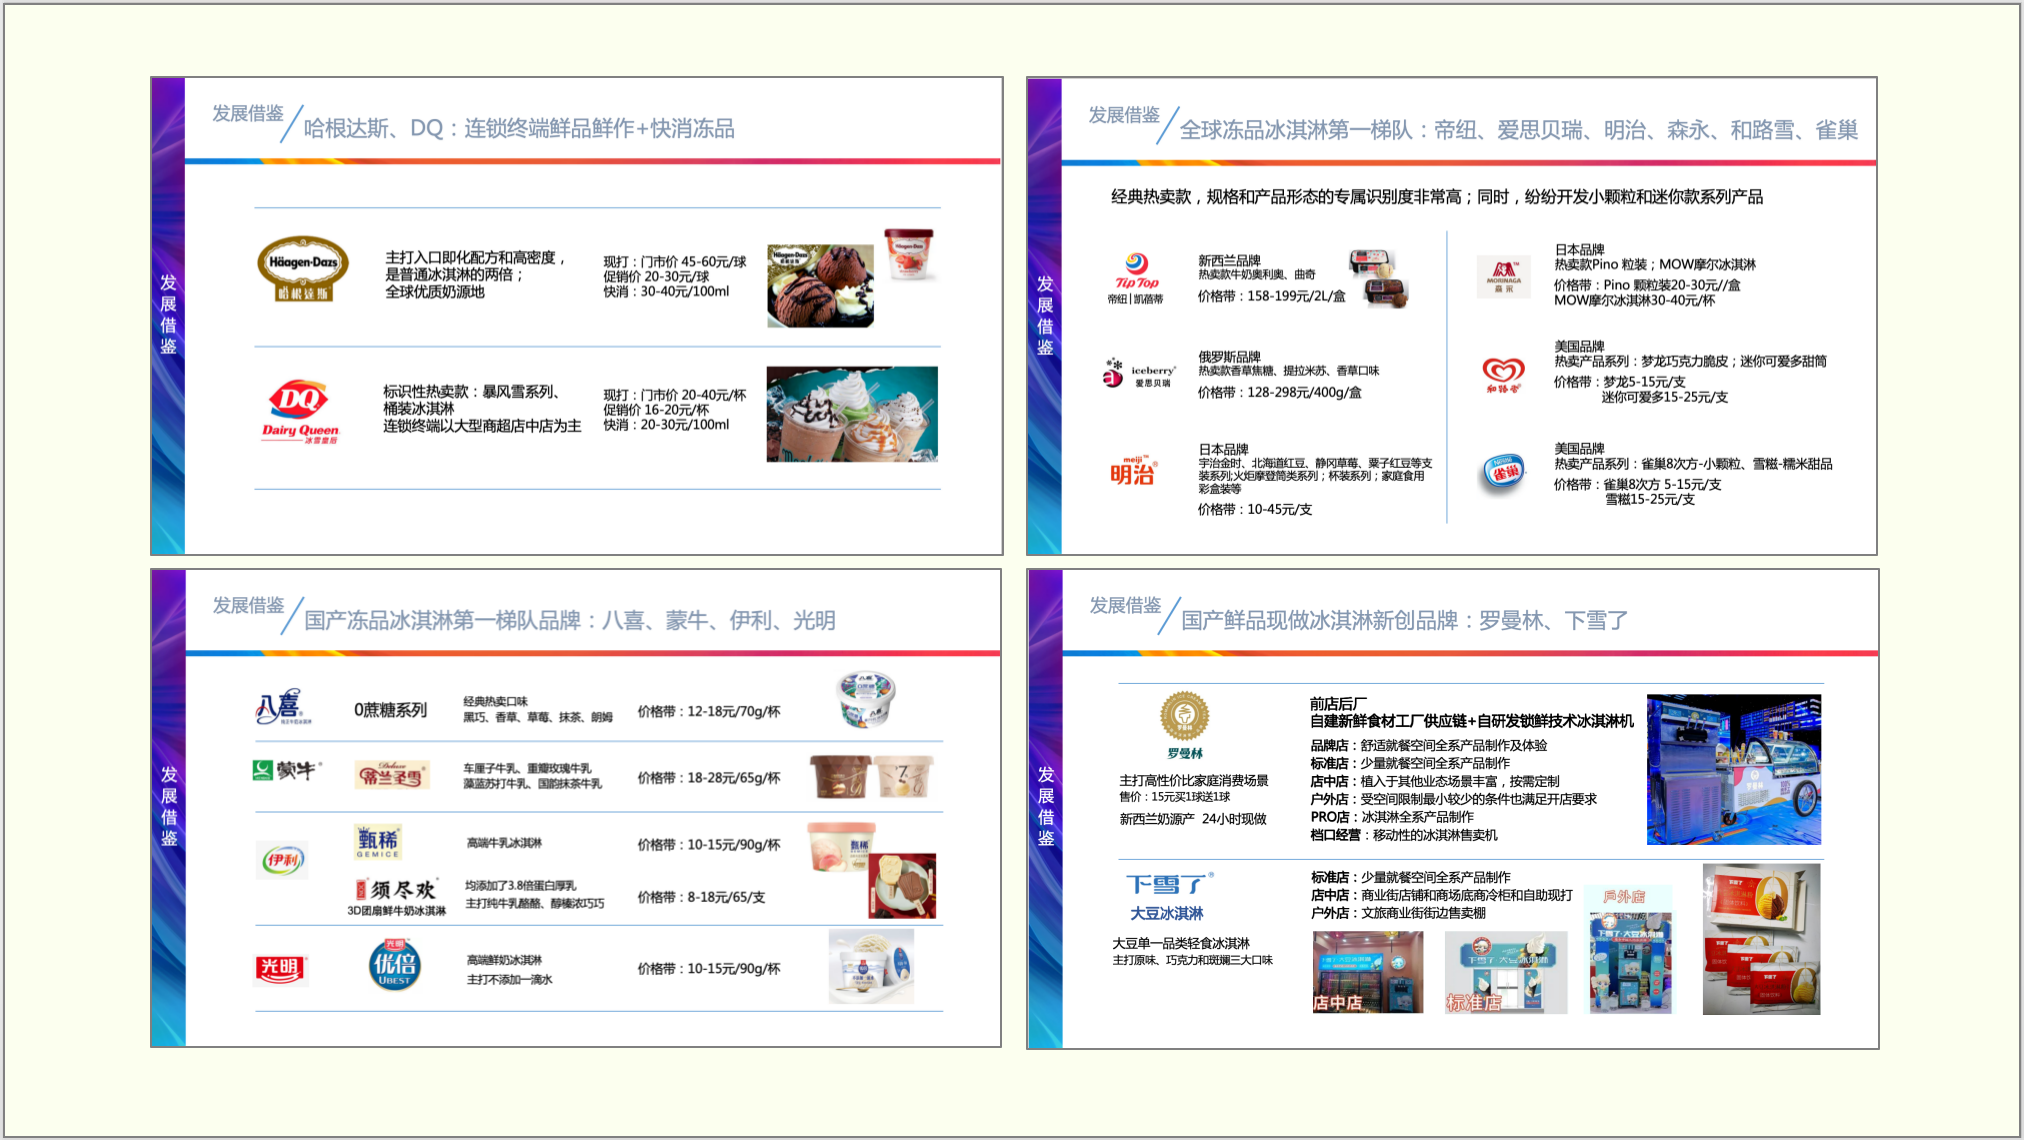Open the 罗曼林、下雪了 slide title
2024x1140 pixels.
point(1404,621)
